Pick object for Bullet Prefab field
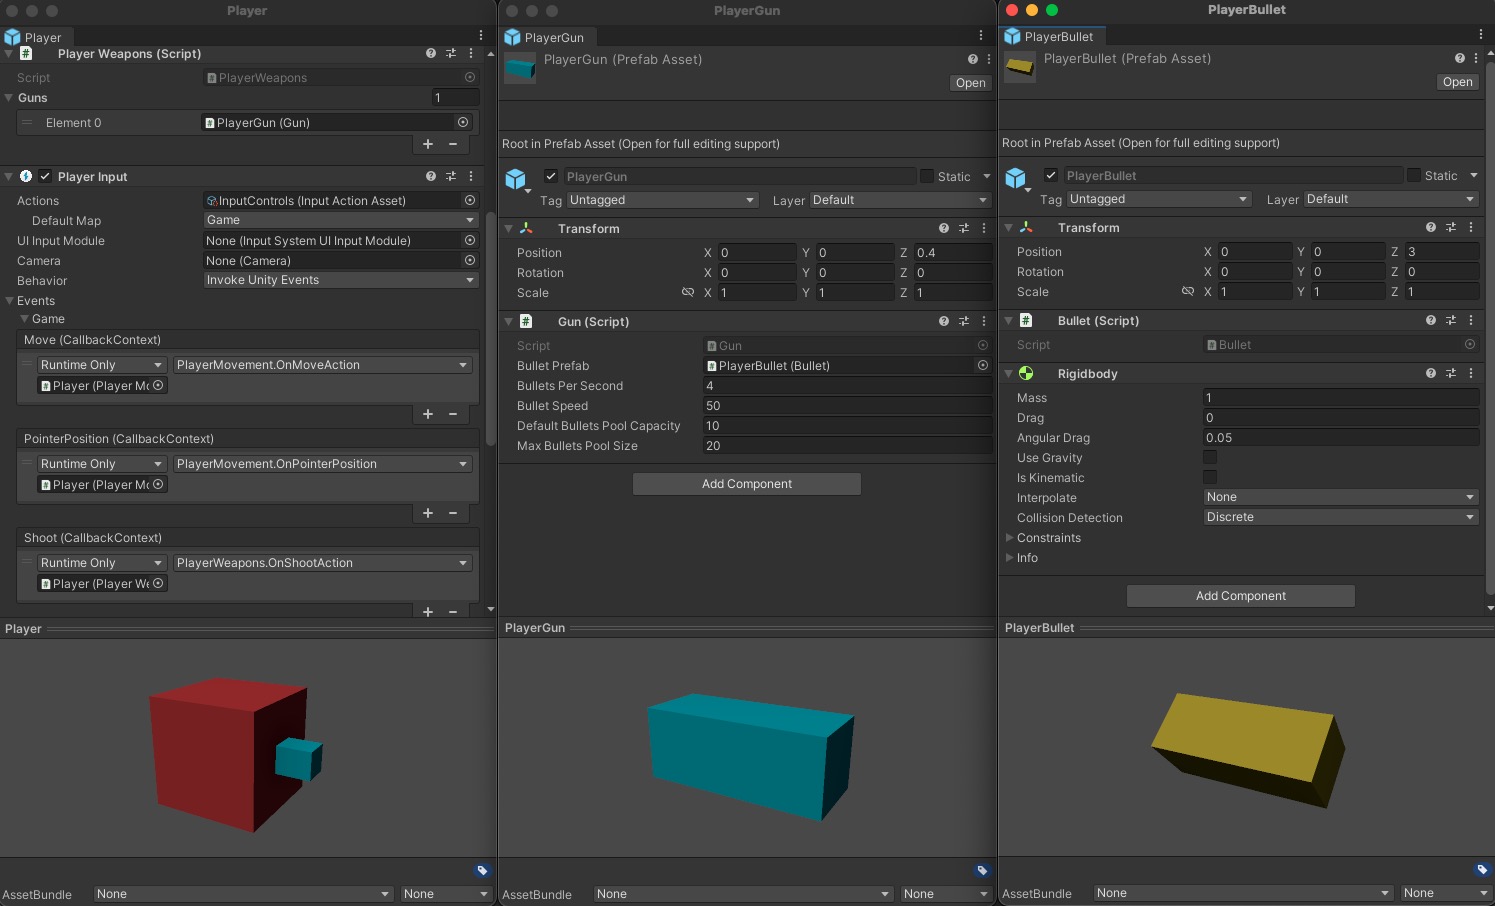The width and height of the screenshot is (1495, 906). pyautogui.click(x=983, y=365)
